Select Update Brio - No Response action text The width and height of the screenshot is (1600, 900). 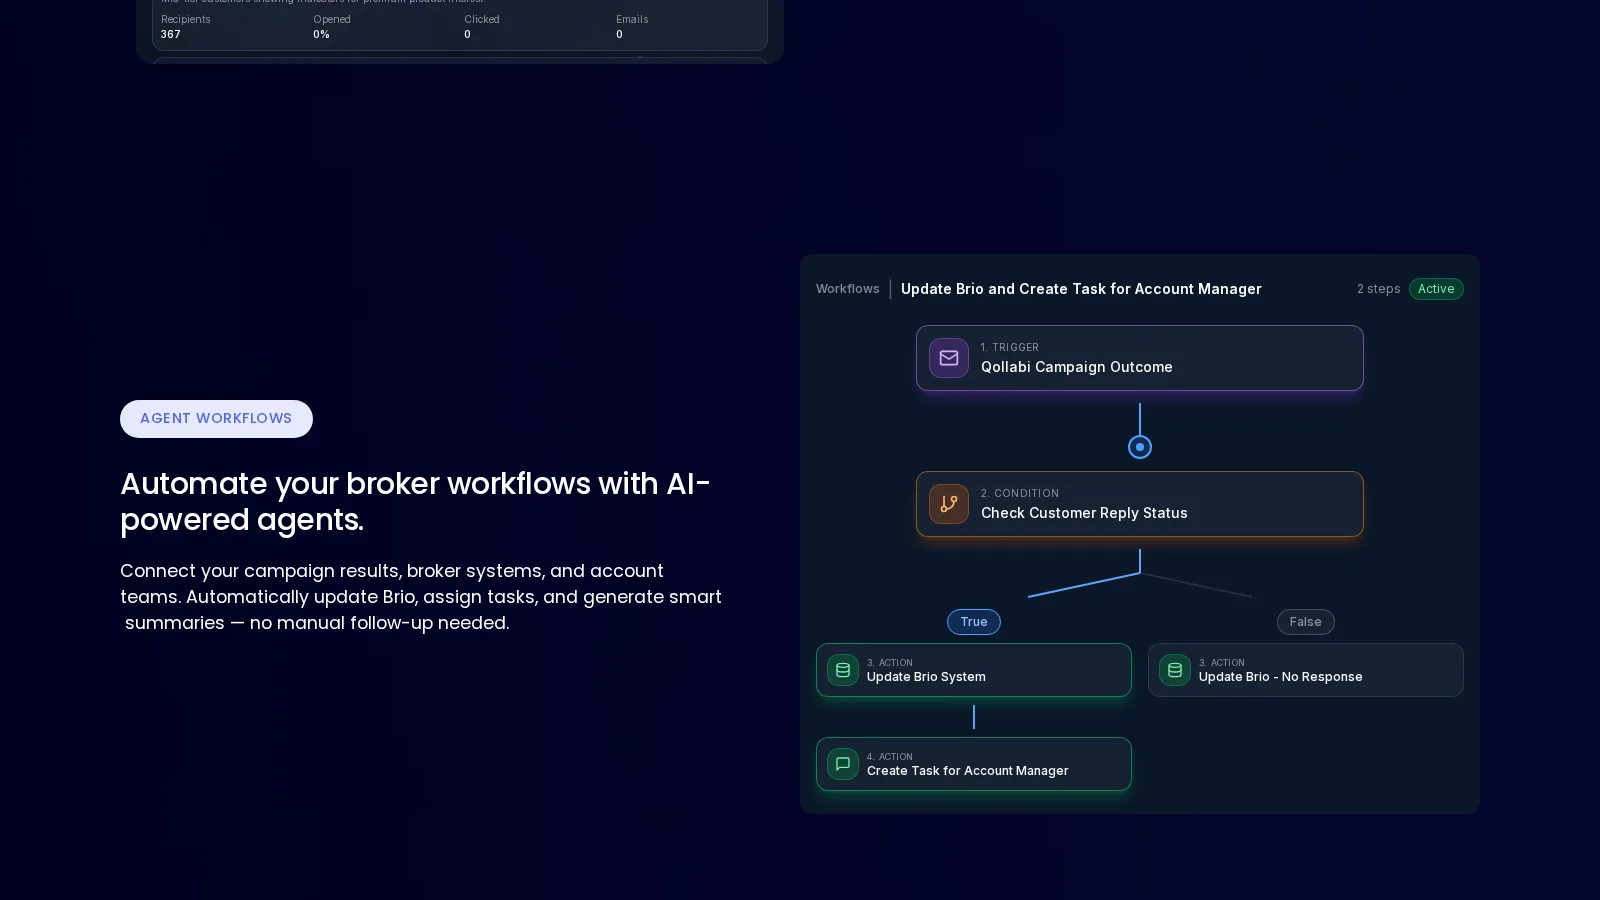1280,677
